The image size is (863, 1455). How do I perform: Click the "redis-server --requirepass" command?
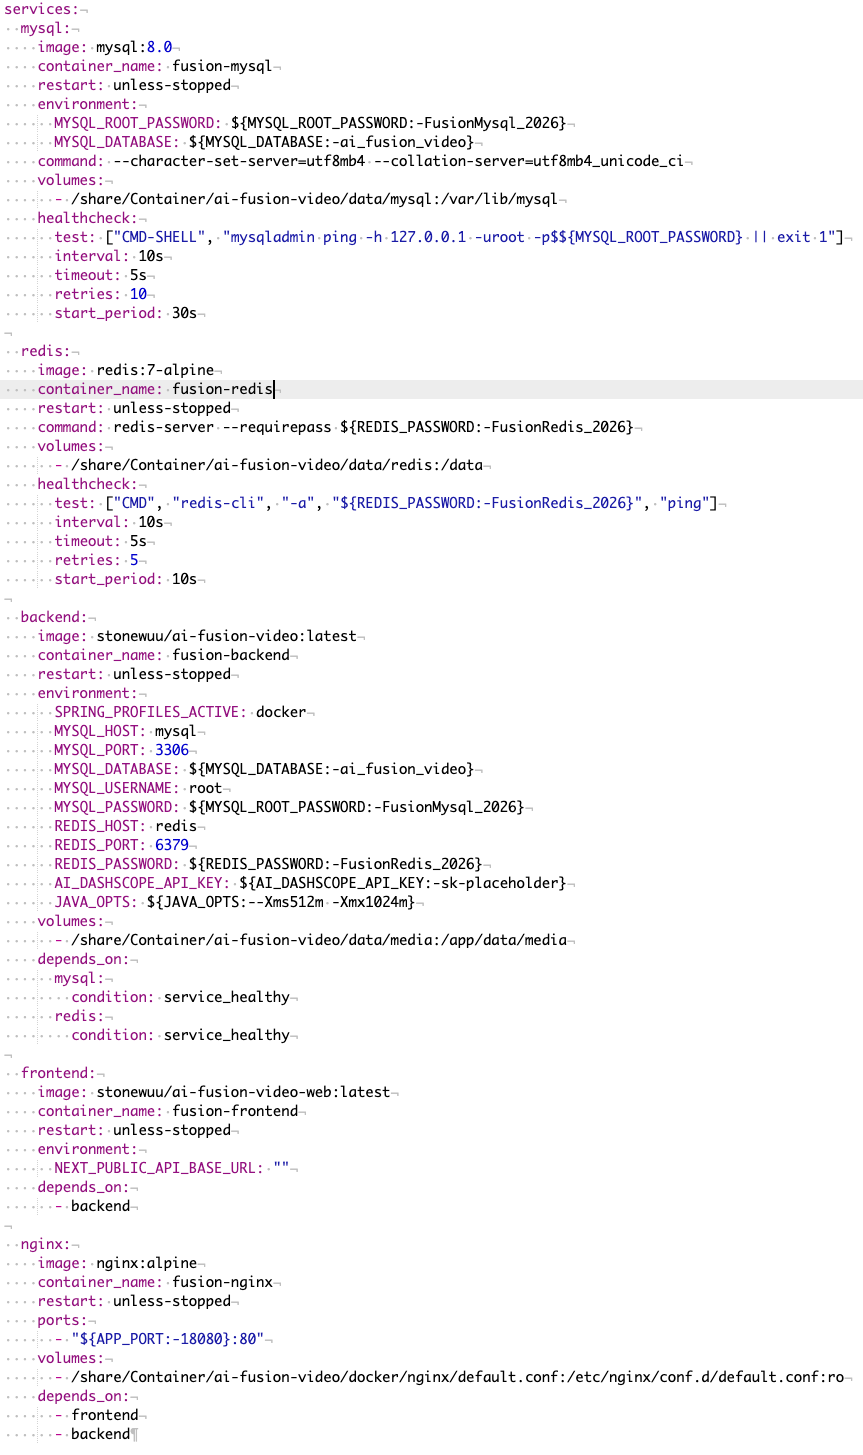tap(222, 427)
